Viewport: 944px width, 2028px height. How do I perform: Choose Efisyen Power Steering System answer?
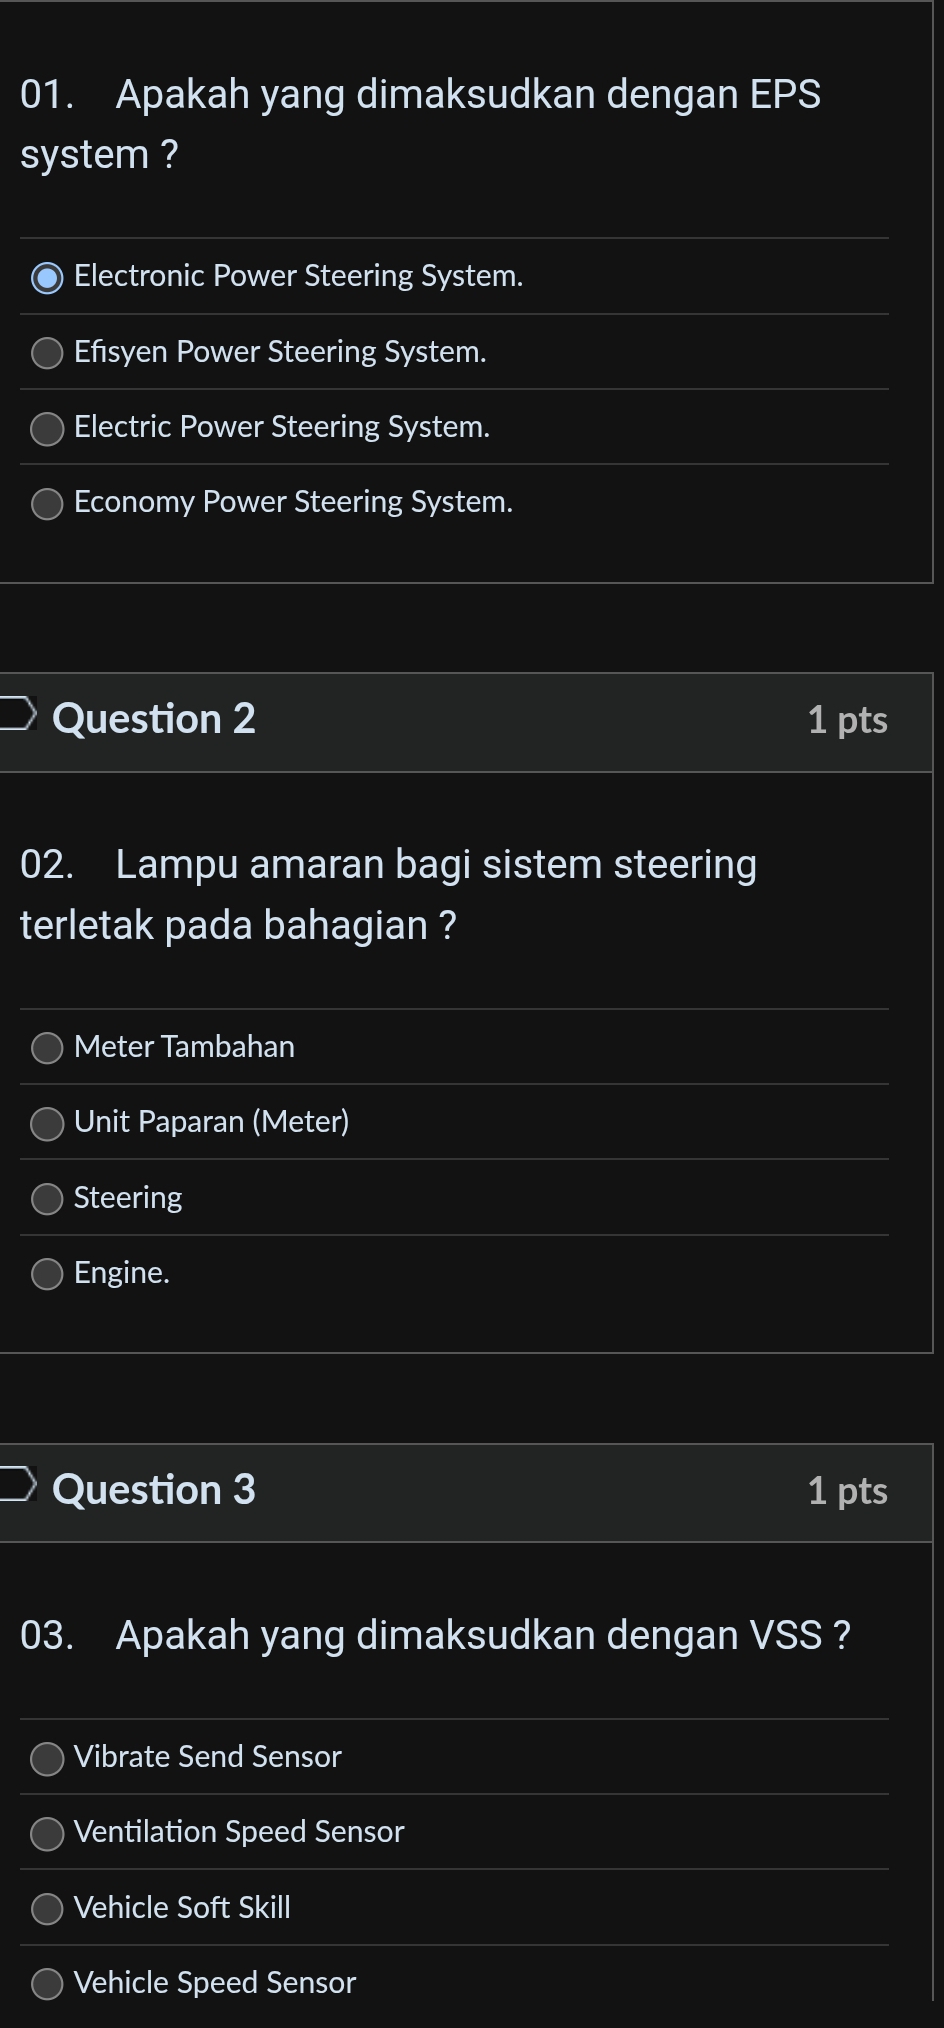[47, 353]
